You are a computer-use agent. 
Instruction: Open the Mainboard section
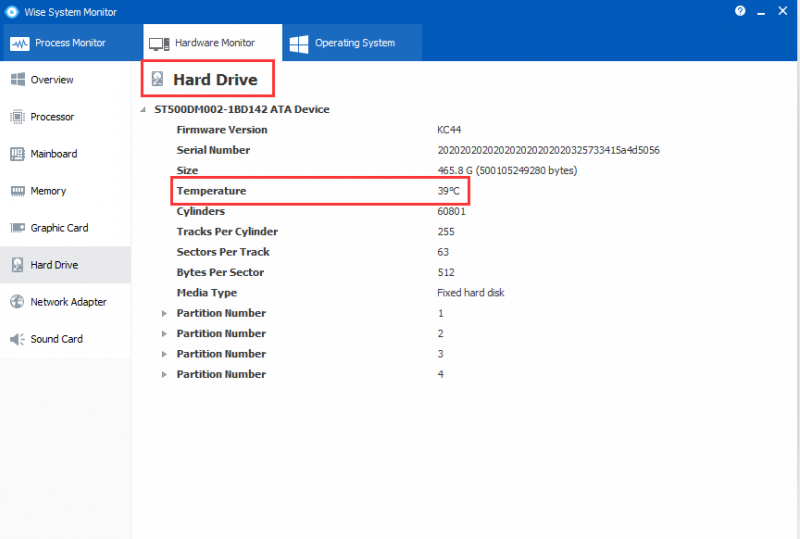tap(65, 154)
